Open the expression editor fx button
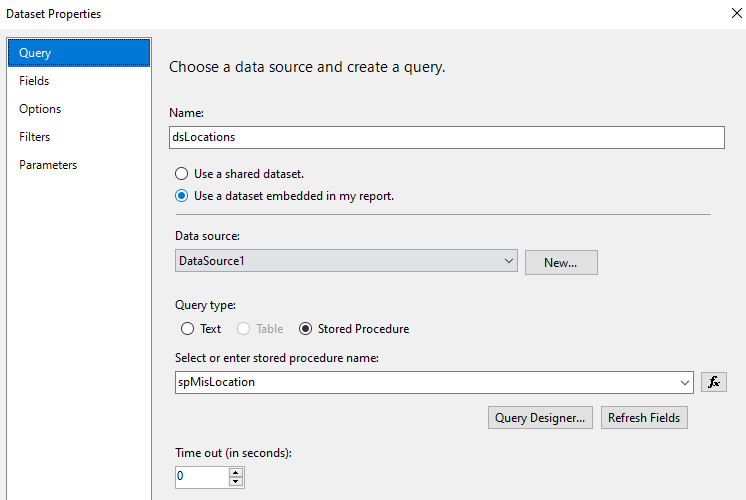 tap(714, 382)
